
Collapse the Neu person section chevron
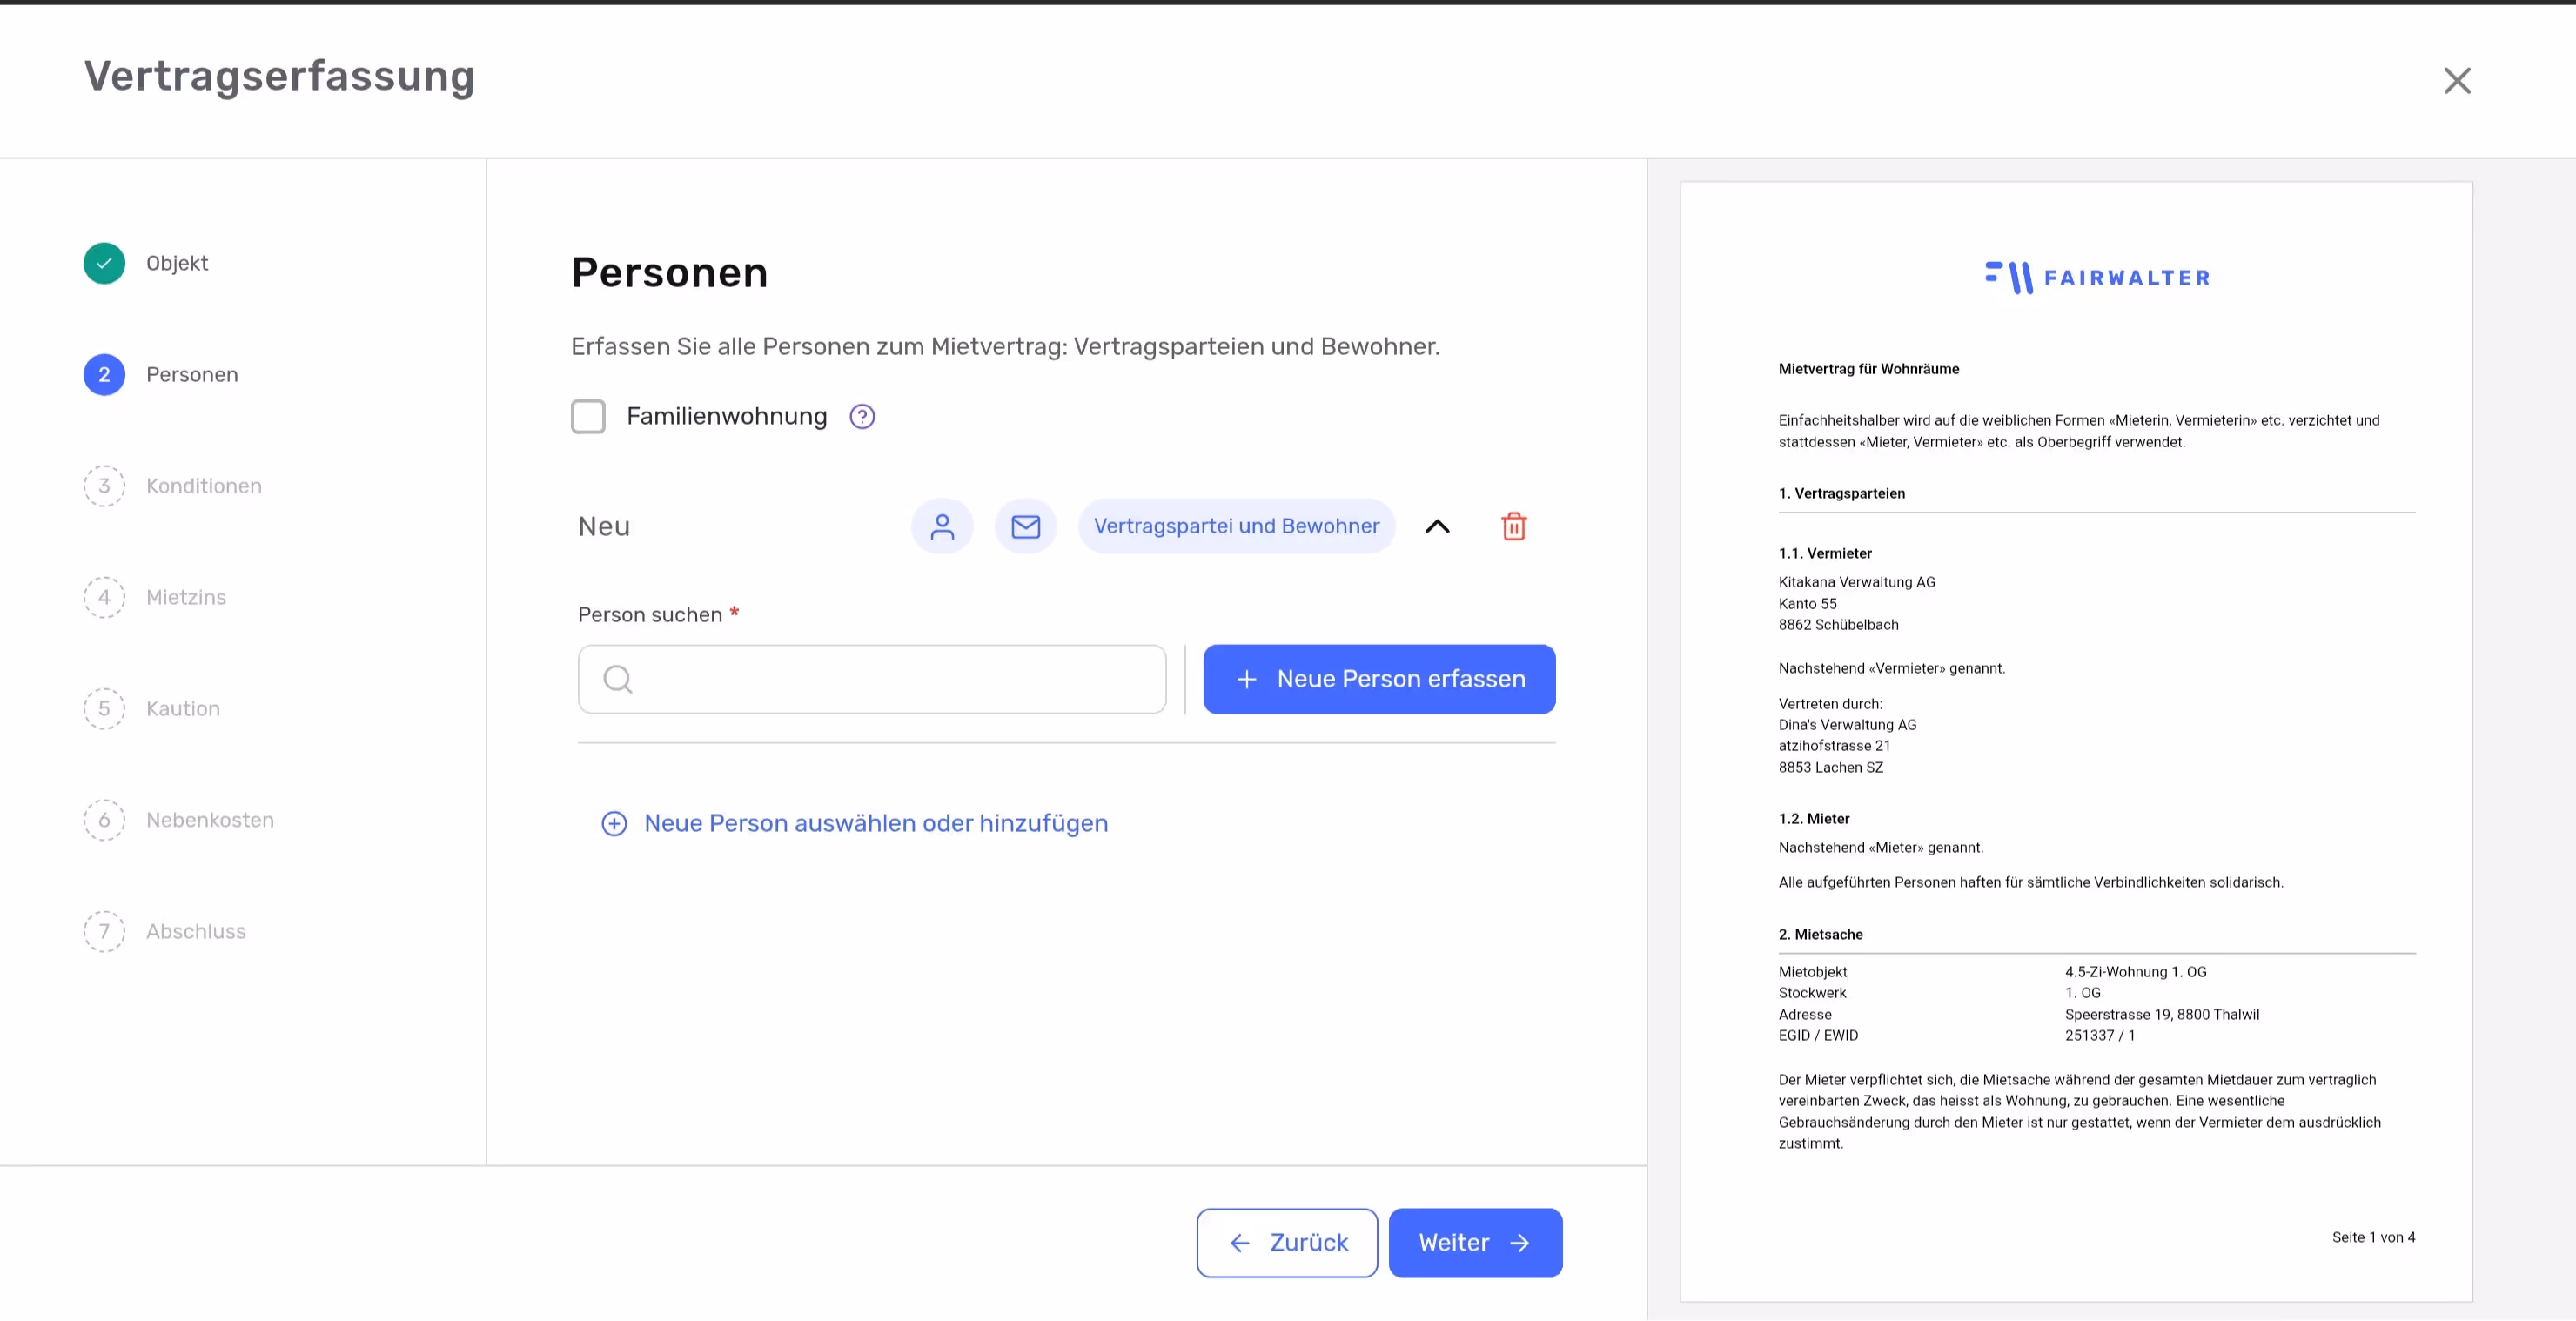click(x=1436, y=526)
